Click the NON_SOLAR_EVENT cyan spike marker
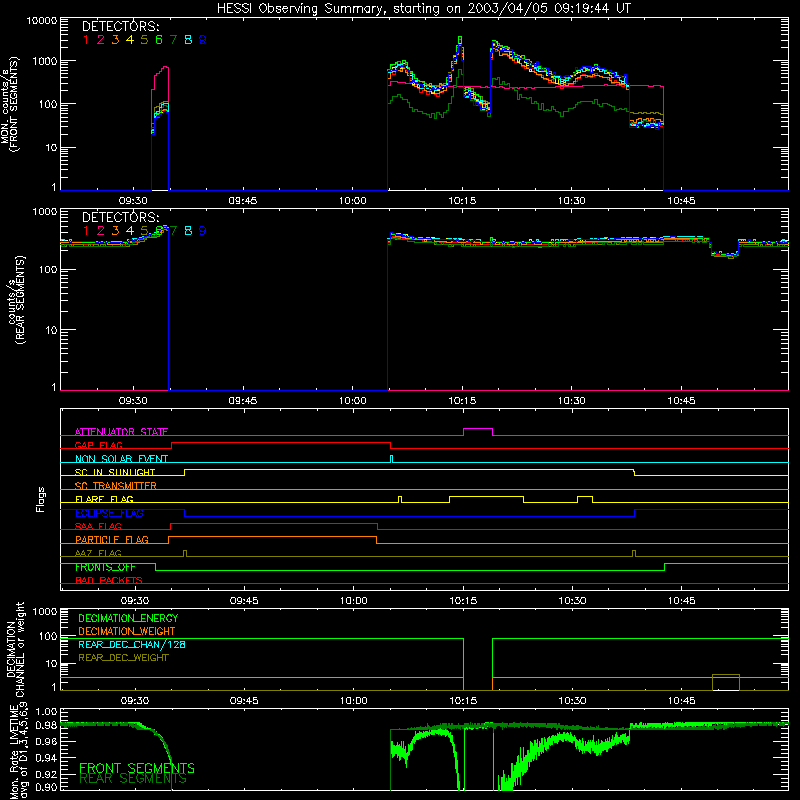Screen dimensions: 800x800 (391, 459)
